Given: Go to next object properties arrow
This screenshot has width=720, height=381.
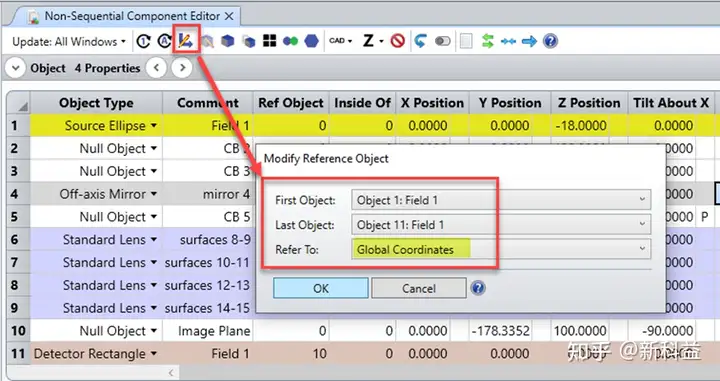Looking at the screenshot, I should [182, 68].
